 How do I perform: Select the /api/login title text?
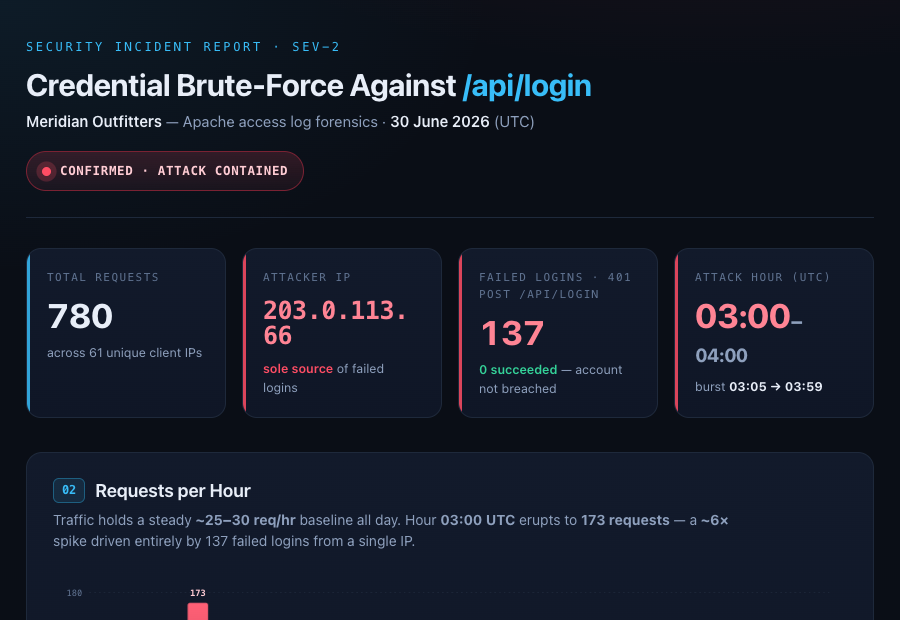(x=527, y=86)
